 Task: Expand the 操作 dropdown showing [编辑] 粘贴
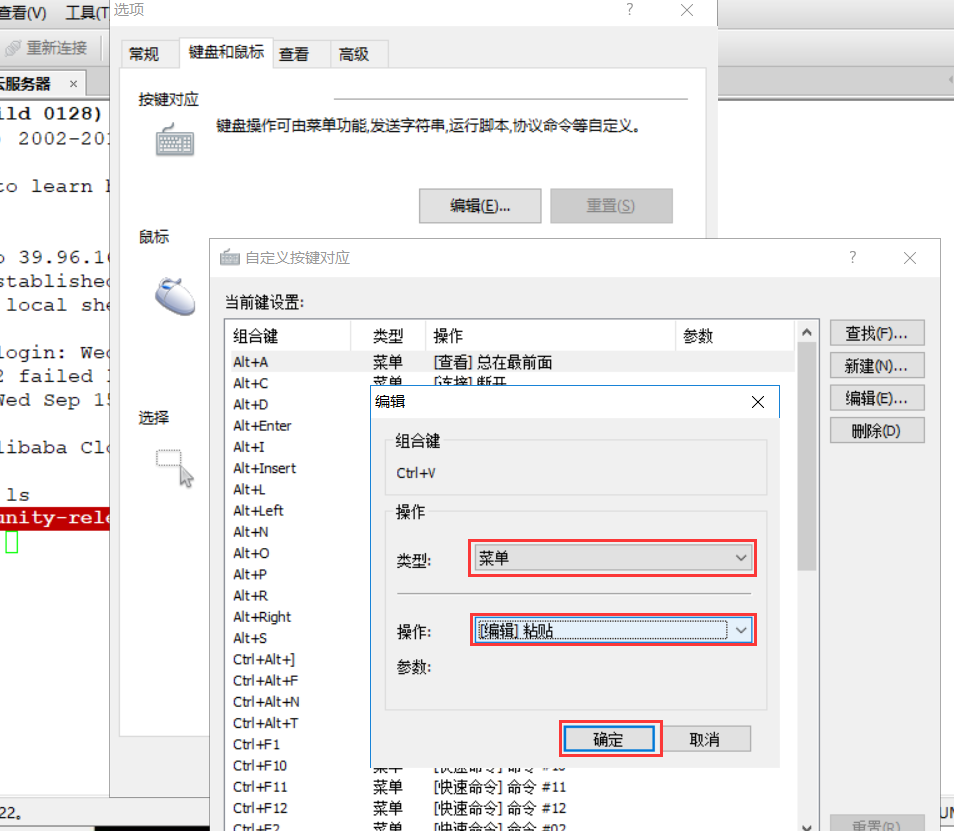click(x=740, y=630)
